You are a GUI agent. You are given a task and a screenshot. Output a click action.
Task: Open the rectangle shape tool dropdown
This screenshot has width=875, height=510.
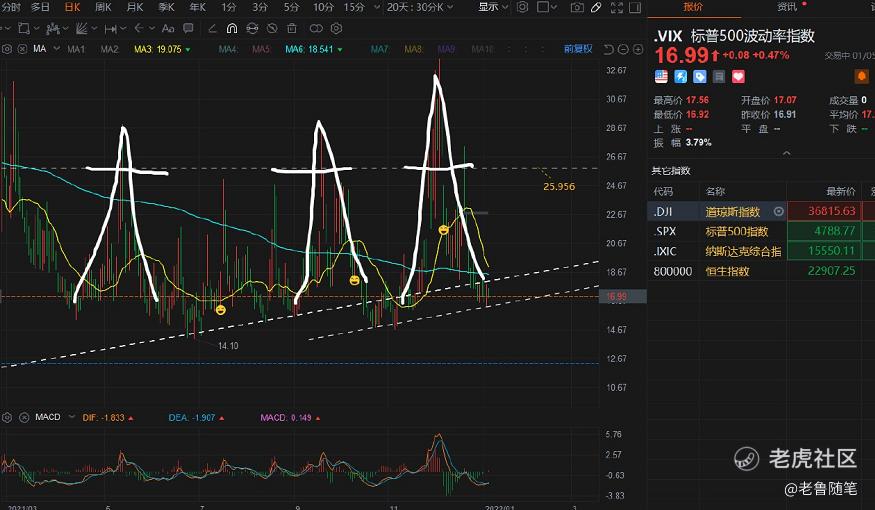click(28, 28)
